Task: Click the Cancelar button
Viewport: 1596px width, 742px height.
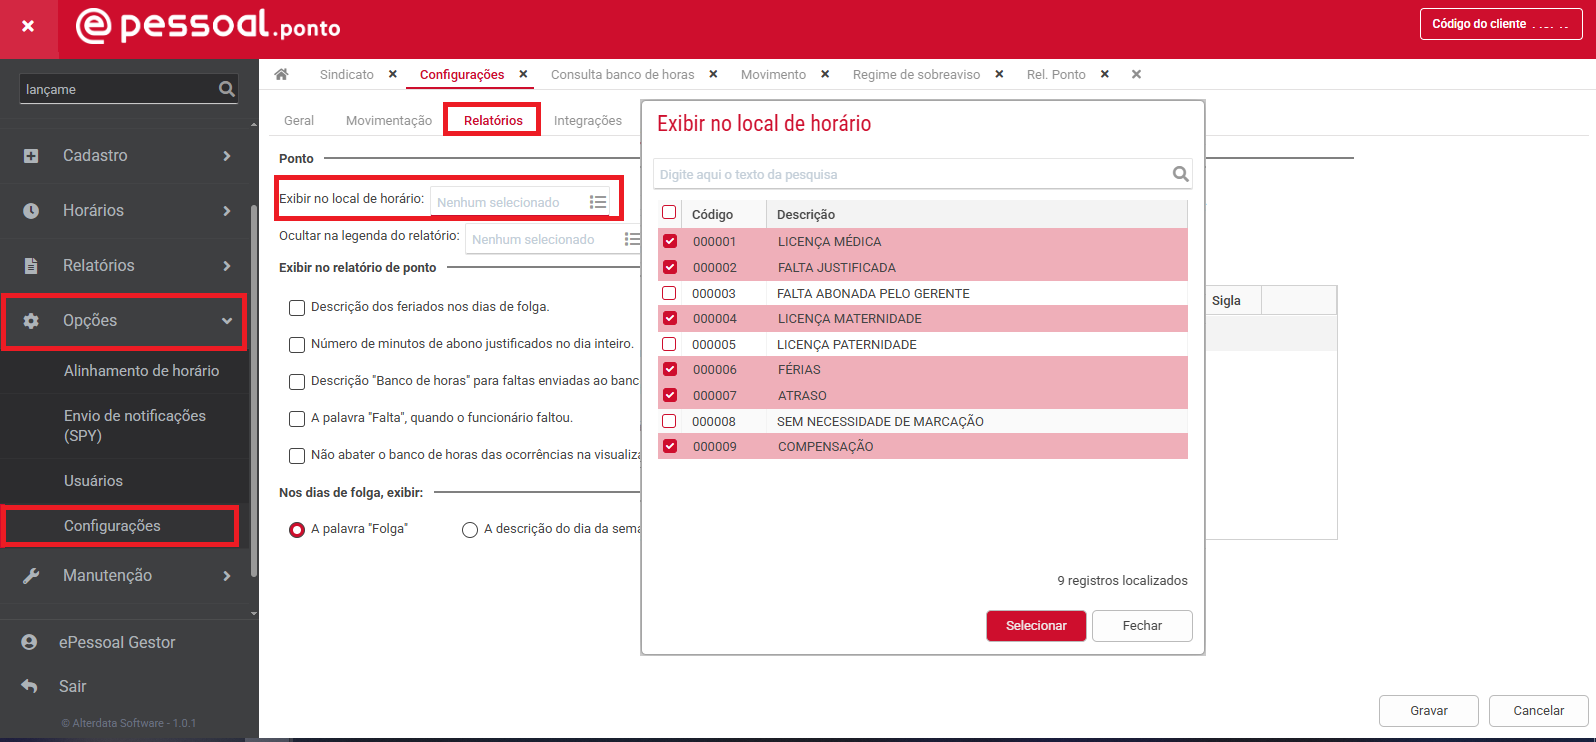Action: pyautogui.click(x=1538, y=711)
